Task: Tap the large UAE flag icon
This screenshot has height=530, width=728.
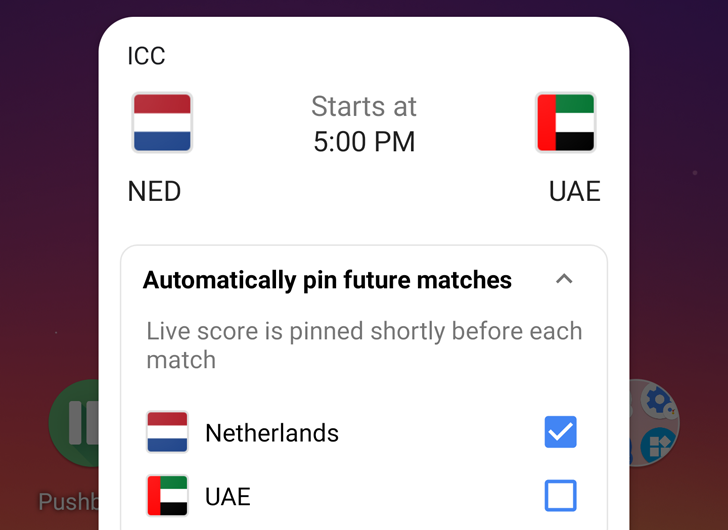Action: [x=566, y=122]
